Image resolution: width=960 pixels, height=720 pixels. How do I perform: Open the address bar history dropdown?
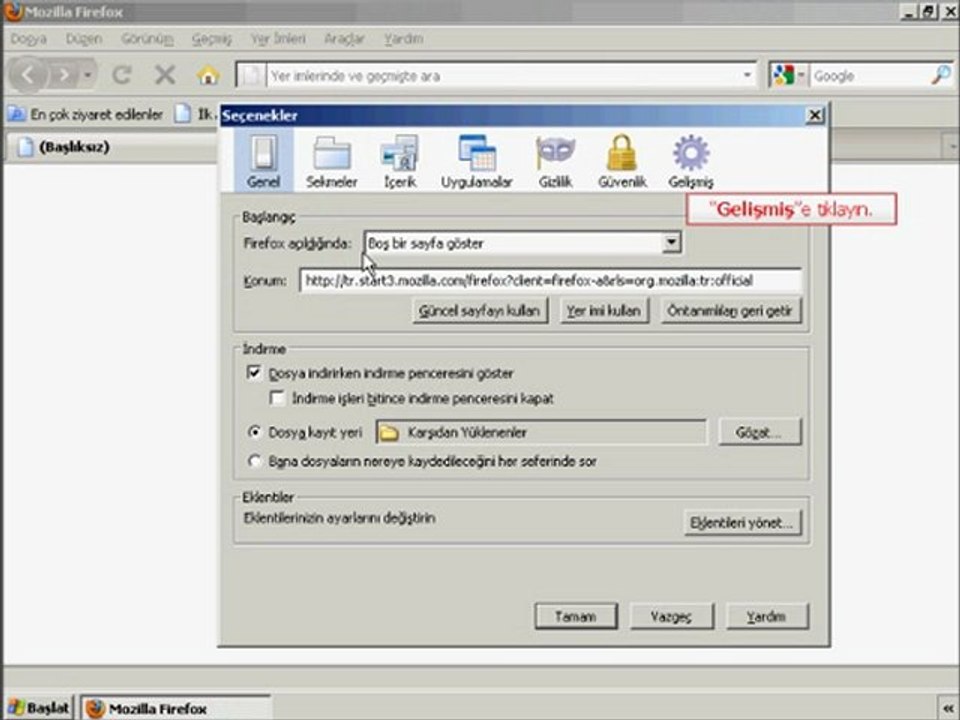[x=747, y=76]
